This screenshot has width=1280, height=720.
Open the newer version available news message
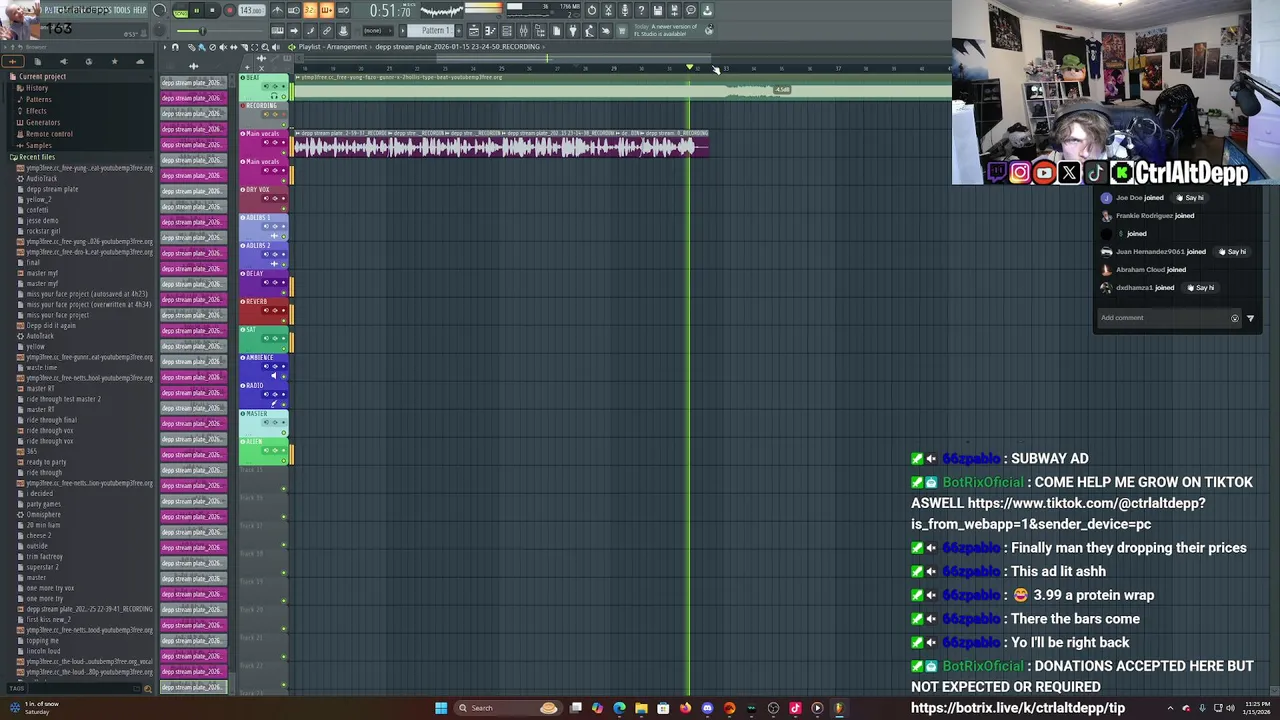pos(665,31)
